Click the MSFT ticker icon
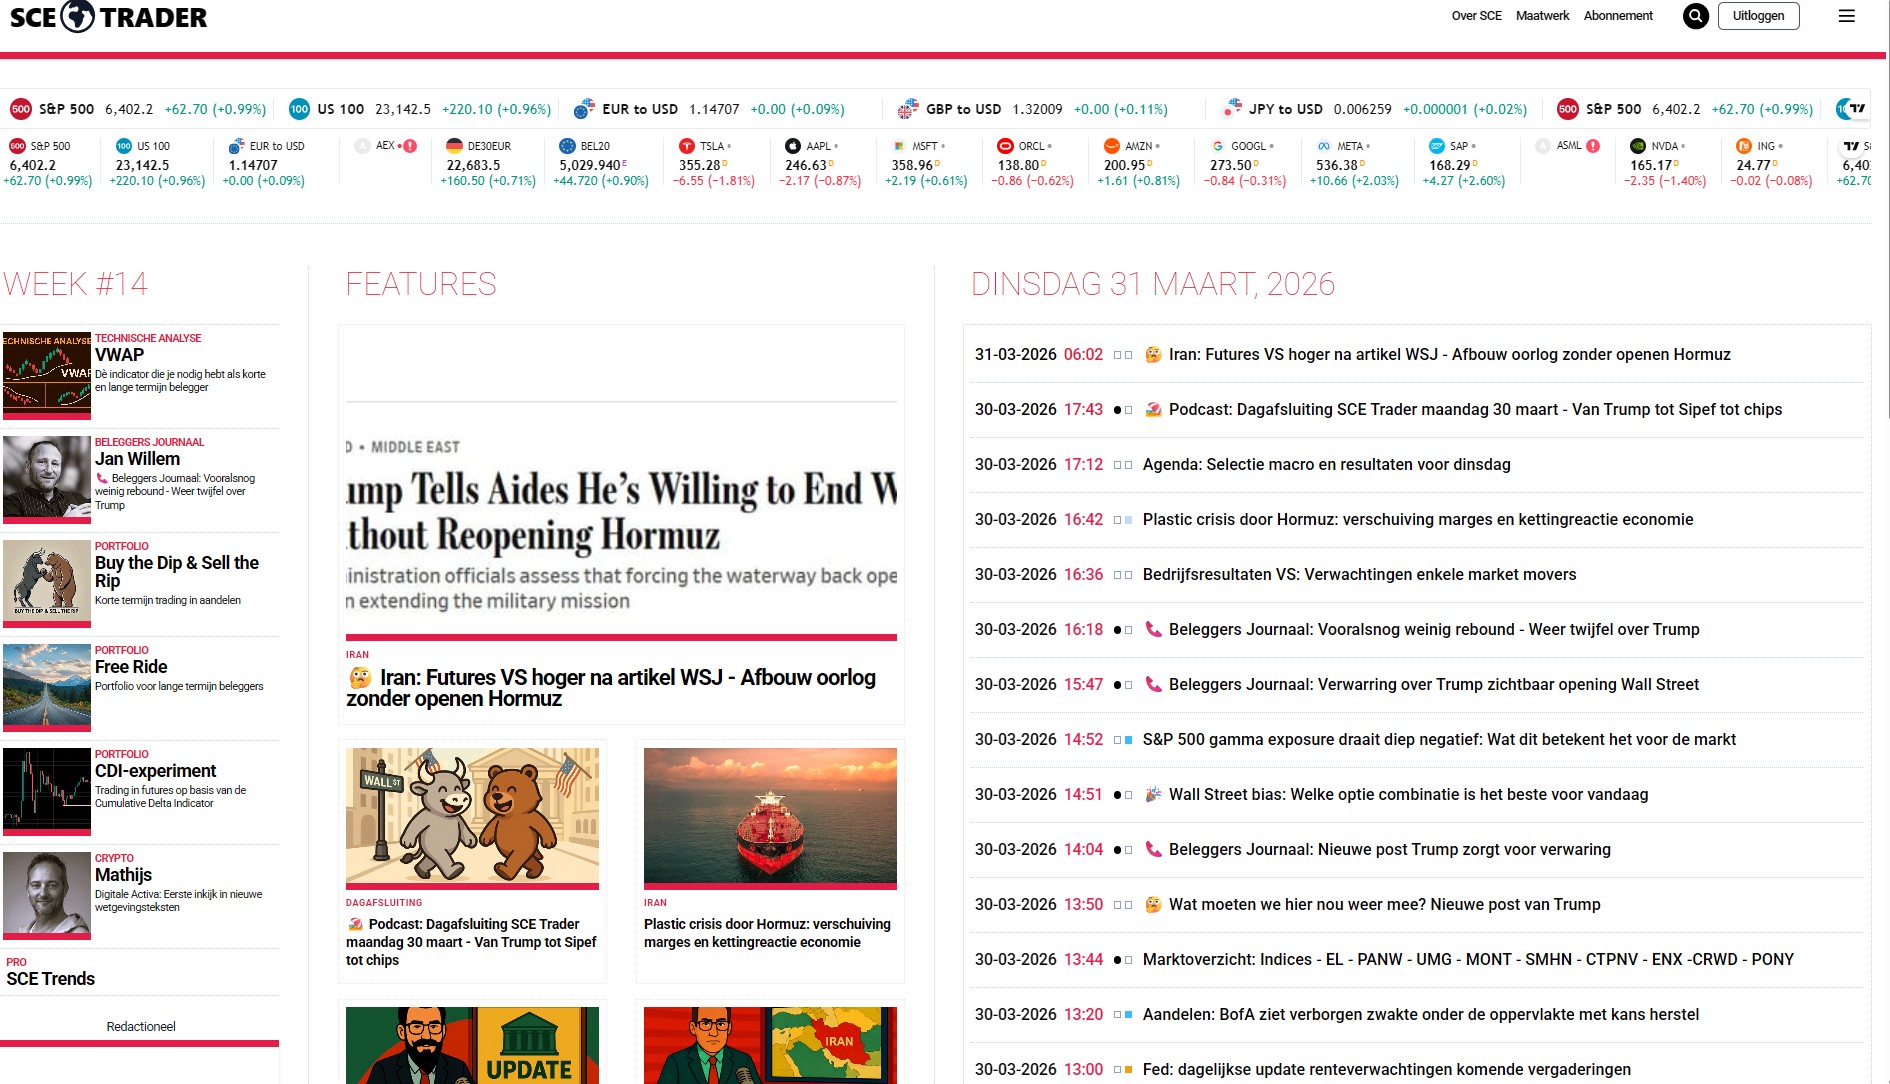 [899, 146]
